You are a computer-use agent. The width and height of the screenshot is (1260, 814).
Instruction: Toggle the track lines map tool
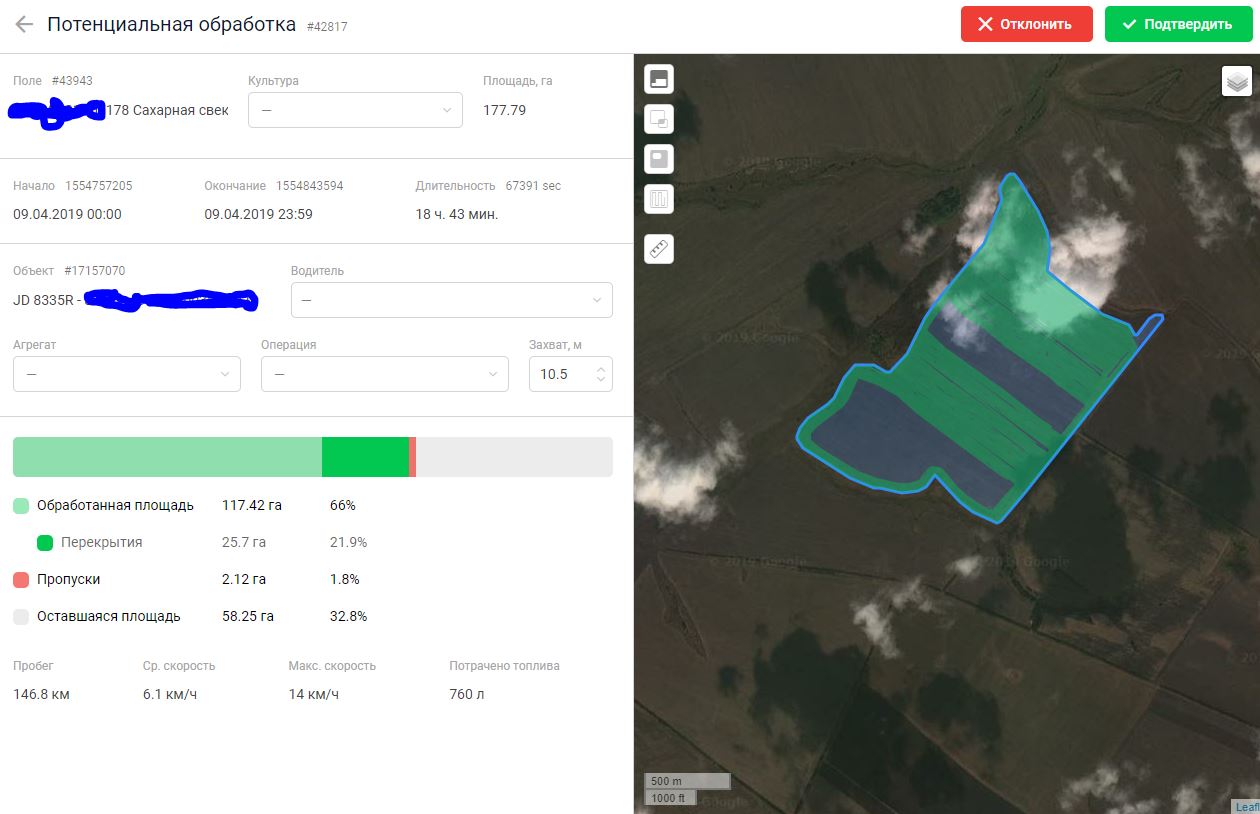coord(659,199)
